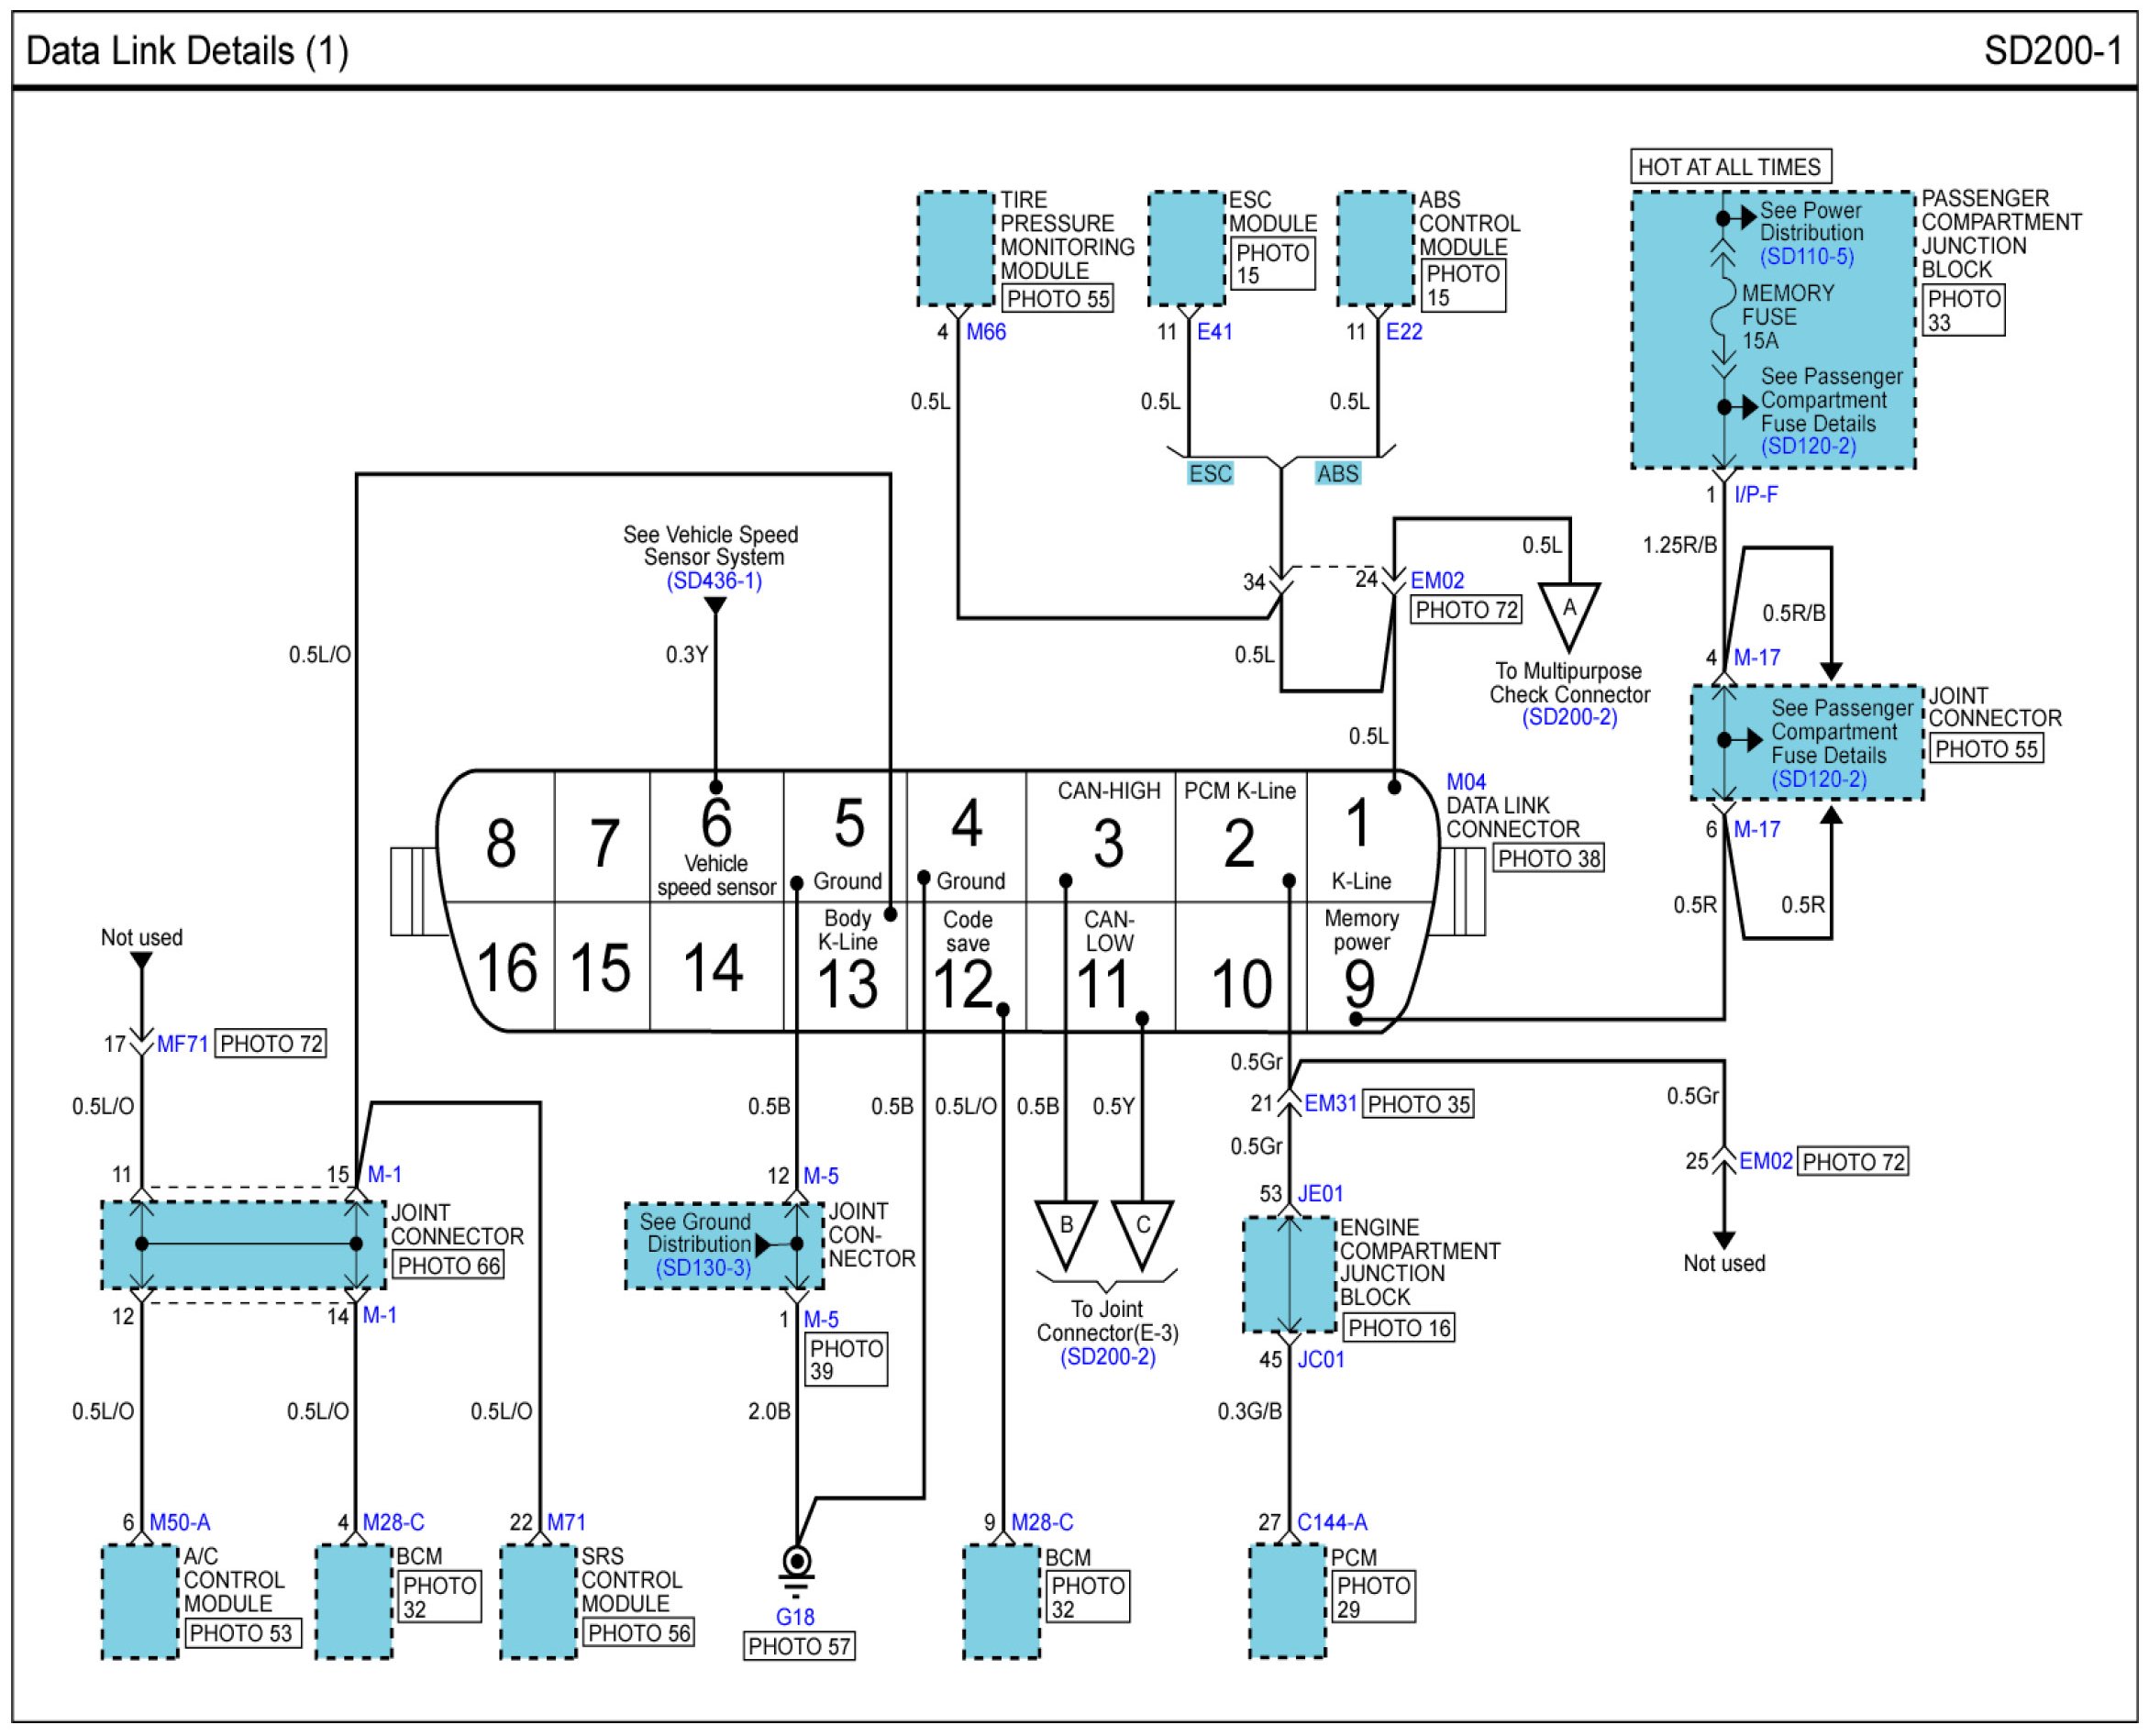The height and width of the screenshot is (1736, 2149).
Task: Click the M04 connector code label
Action: pyautogui.click(x=1465, y=782)
